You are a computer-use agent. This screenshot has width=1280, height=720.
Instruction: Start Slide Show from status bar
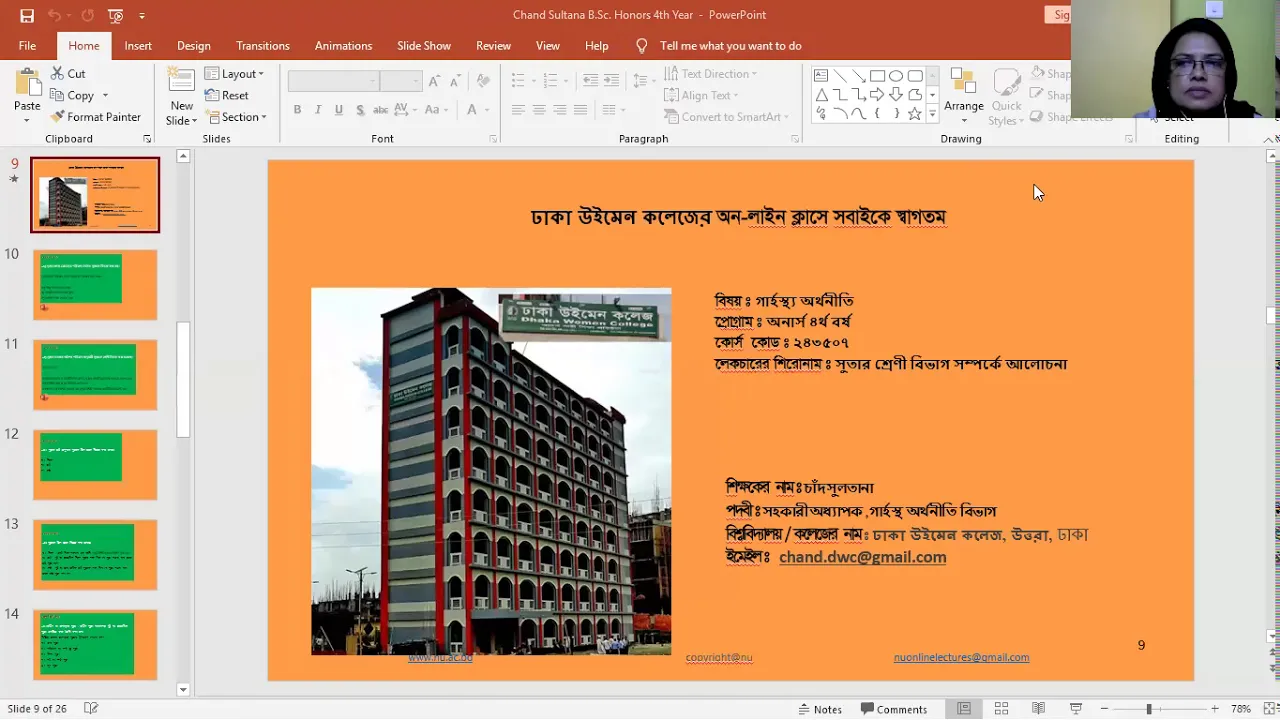[1076, 709]
